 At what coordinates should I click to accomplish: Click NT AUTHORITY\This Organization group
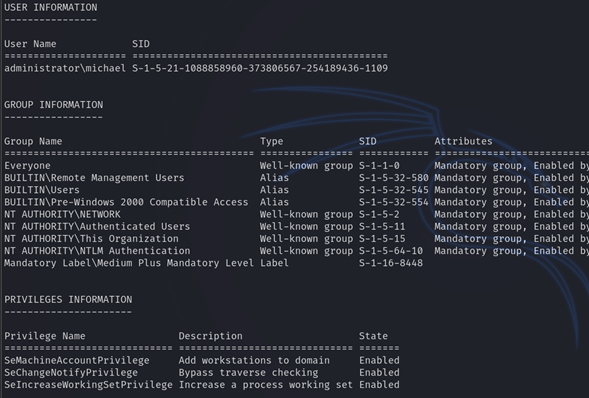point(91,238)
